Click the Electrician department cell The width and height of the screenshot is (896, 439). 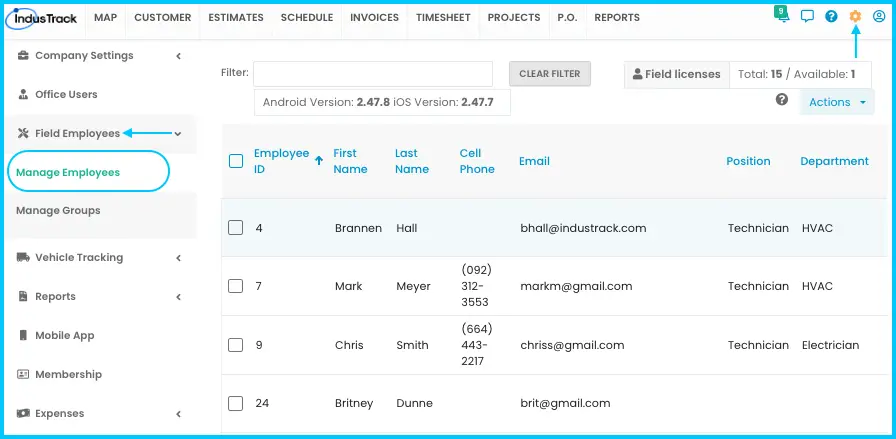830,345
